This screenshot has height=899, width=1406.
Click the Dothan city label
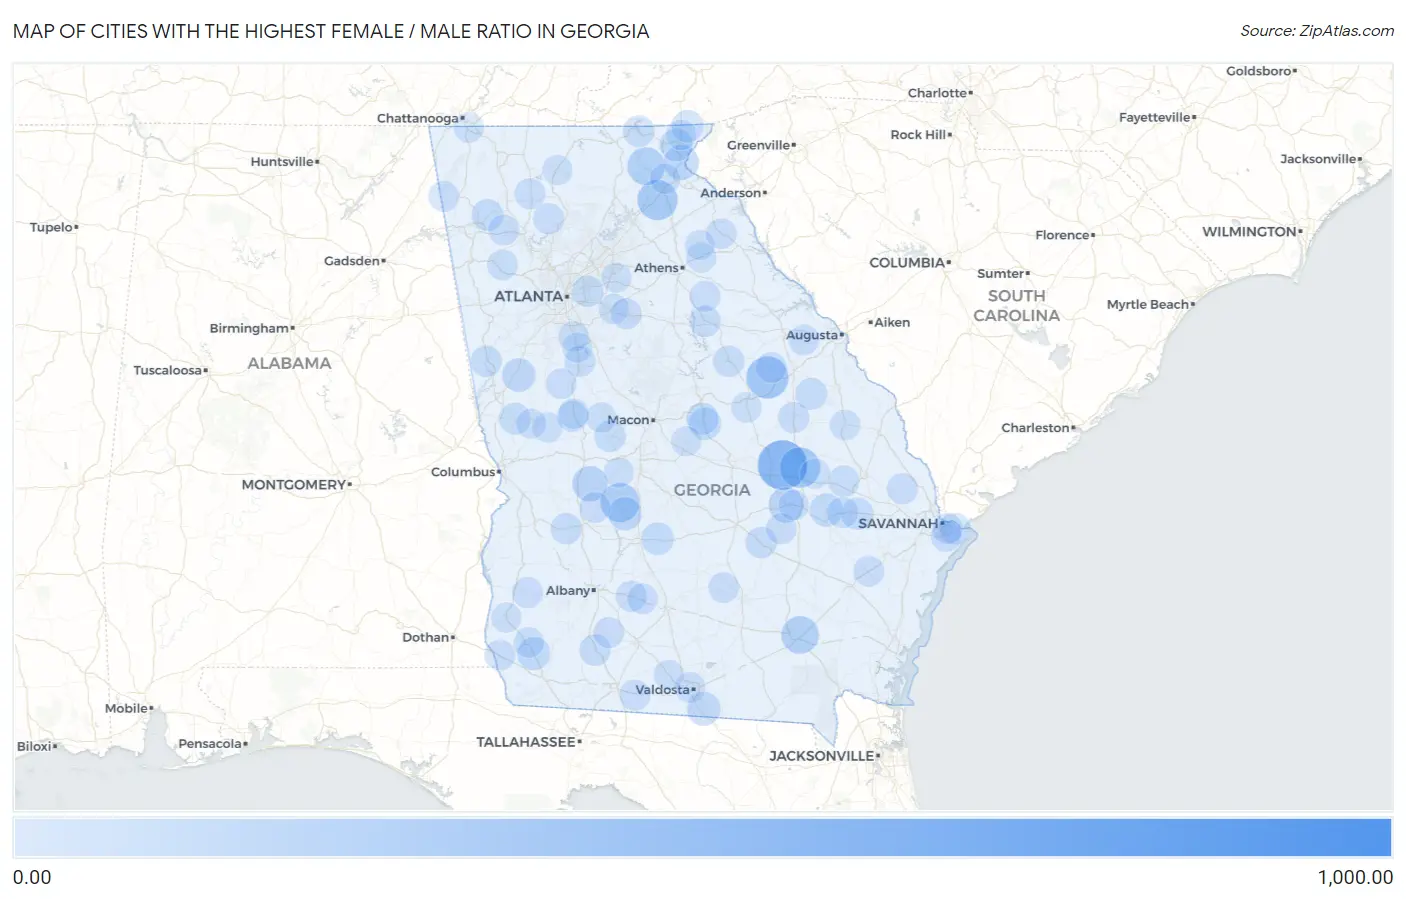point(426,637)
